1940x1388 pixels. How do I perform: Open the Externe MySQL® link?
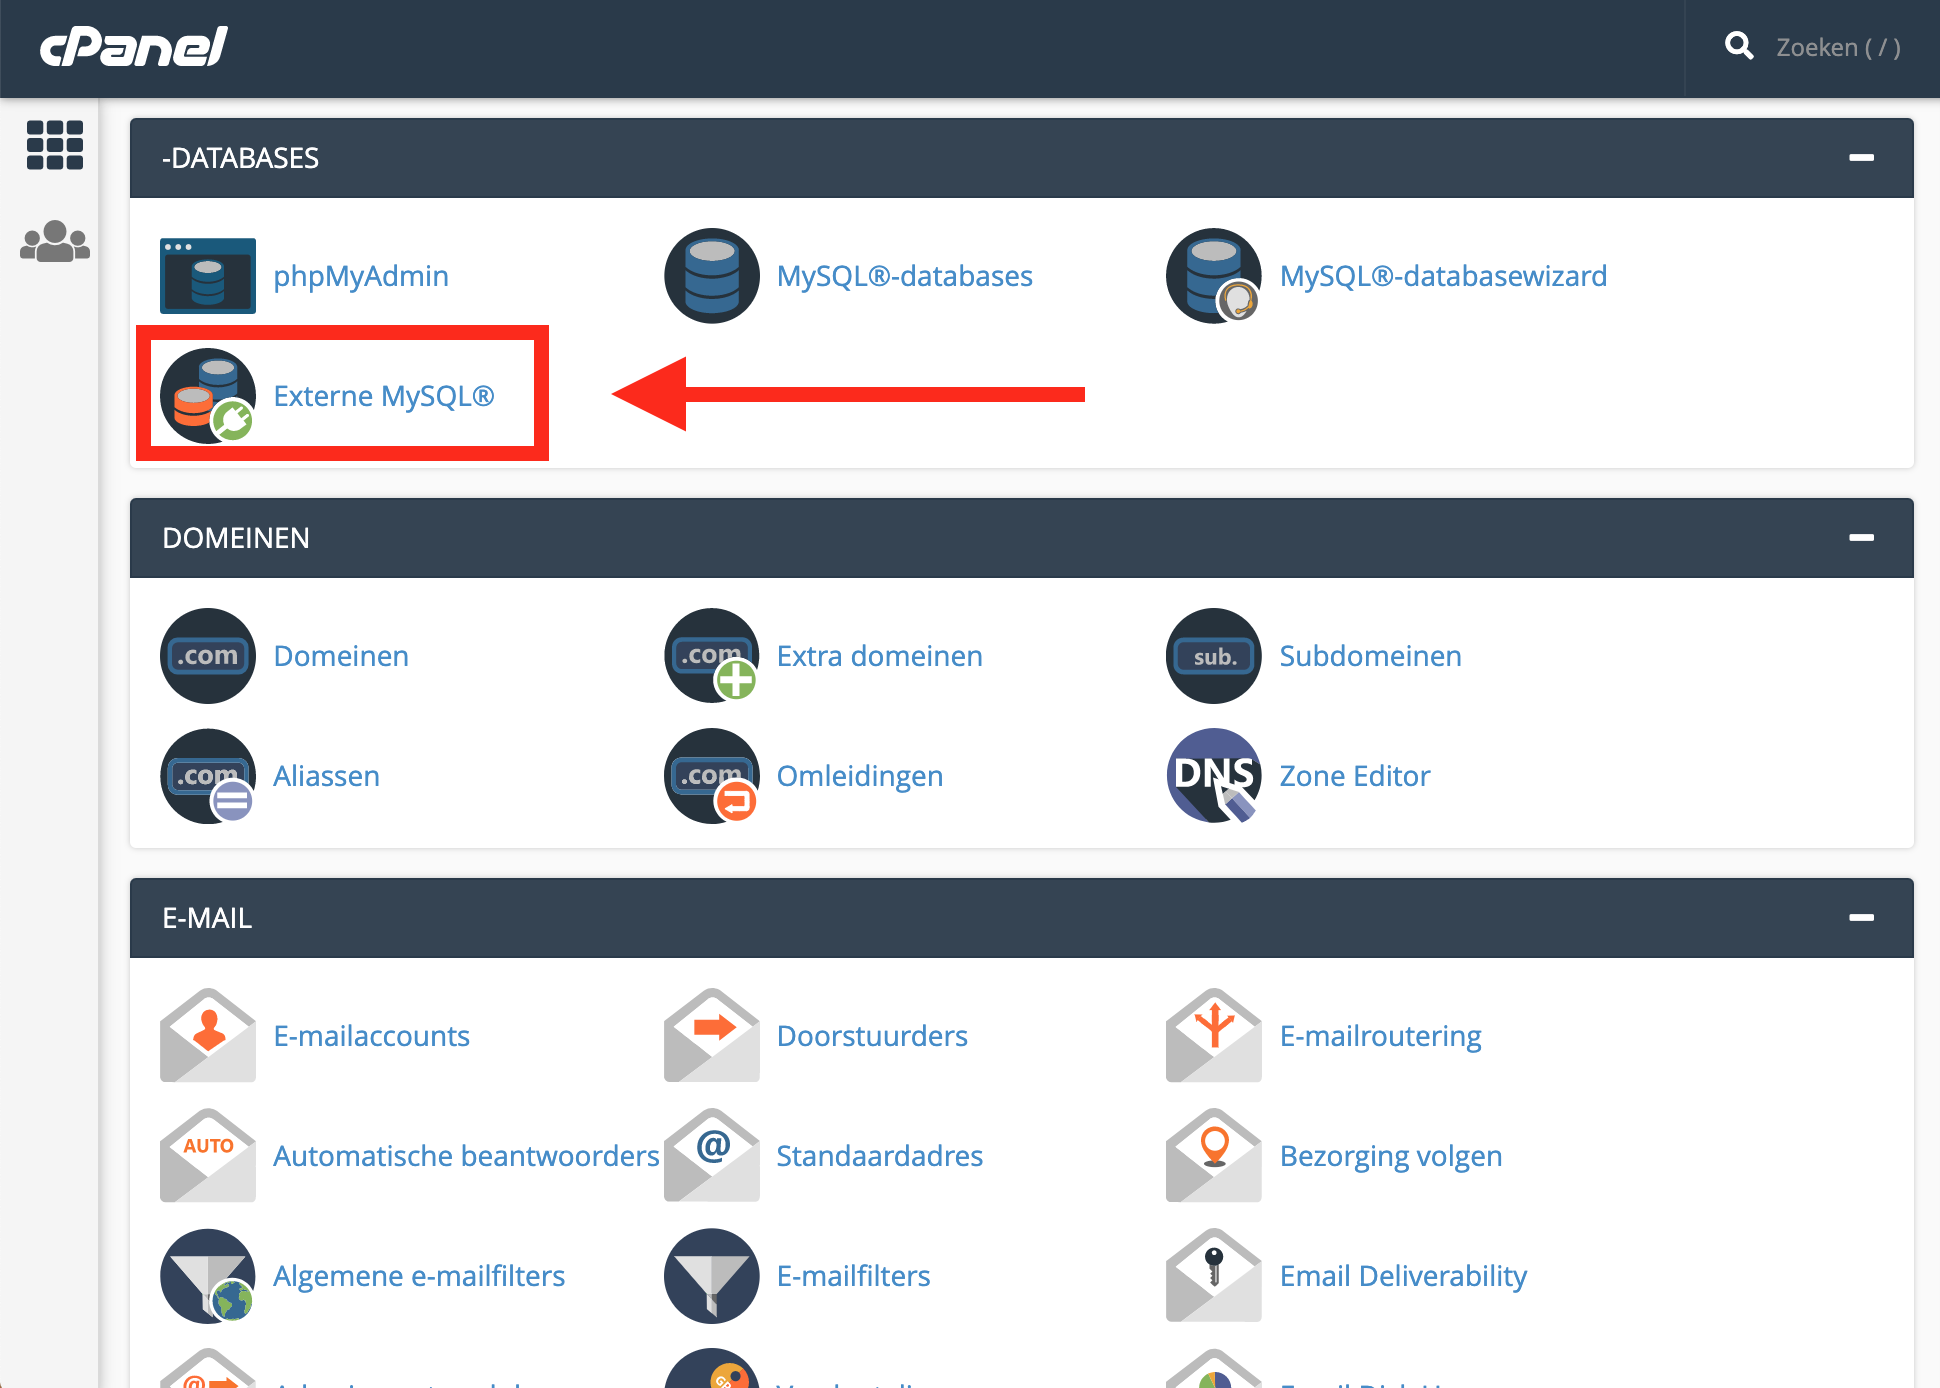coord(384,396)
